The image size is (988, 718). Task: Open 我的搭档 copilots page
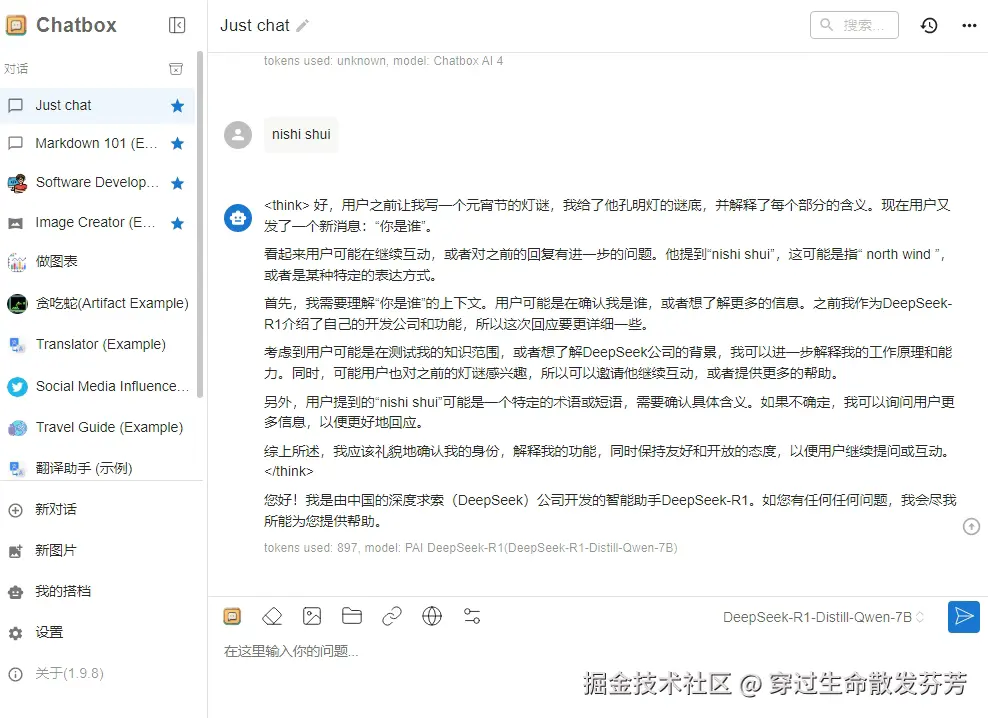(101, 591)
